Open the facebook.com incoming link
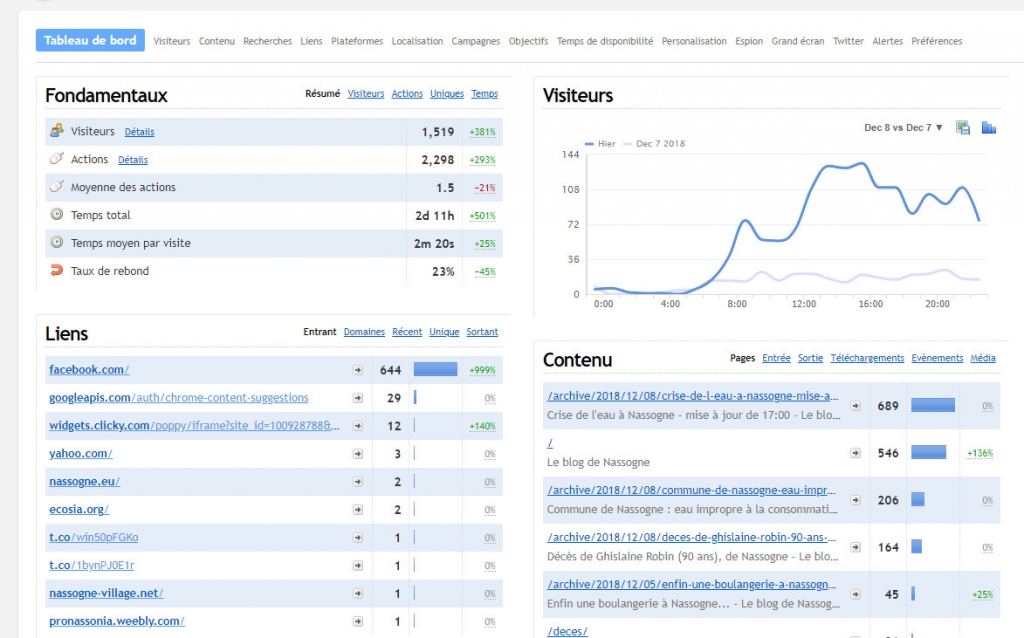 [x=89, y=370]
